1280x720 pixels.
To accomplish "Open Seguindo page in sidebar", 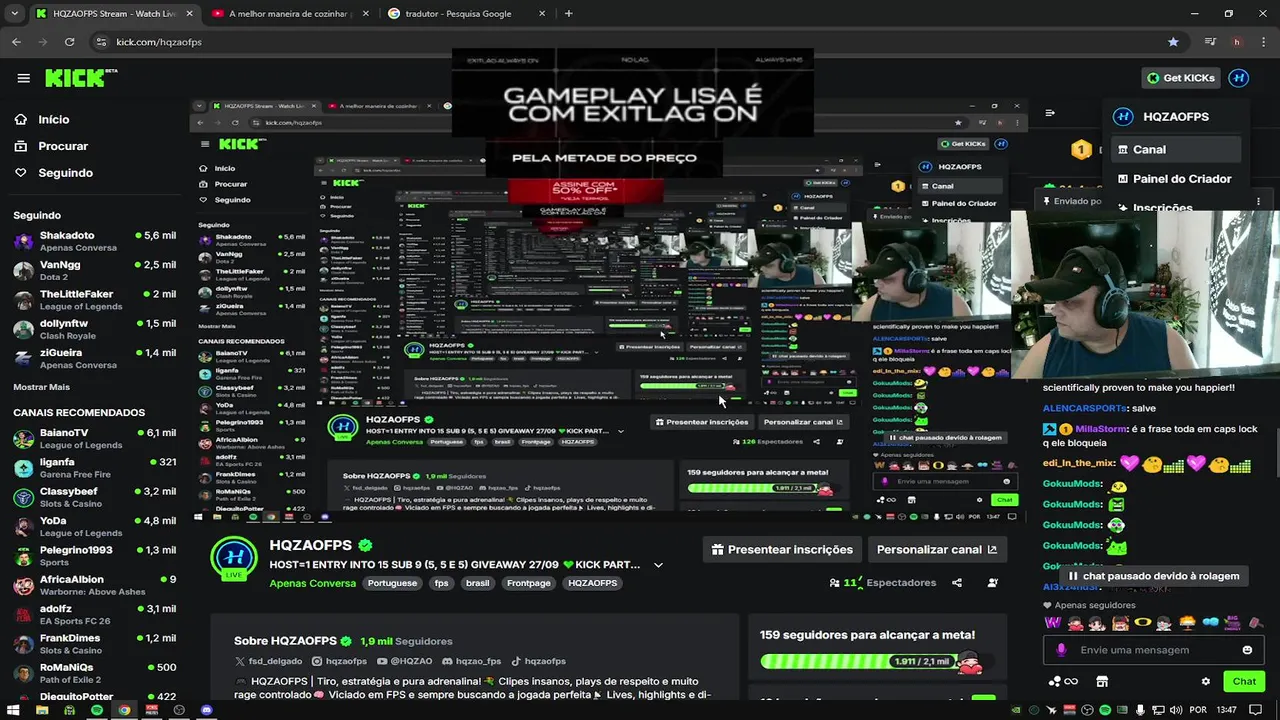I will (x=65, y=172).
